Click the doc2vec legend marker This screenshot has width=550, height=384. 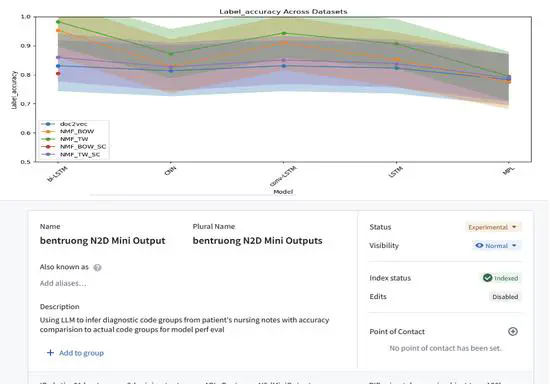pos(48,124)
